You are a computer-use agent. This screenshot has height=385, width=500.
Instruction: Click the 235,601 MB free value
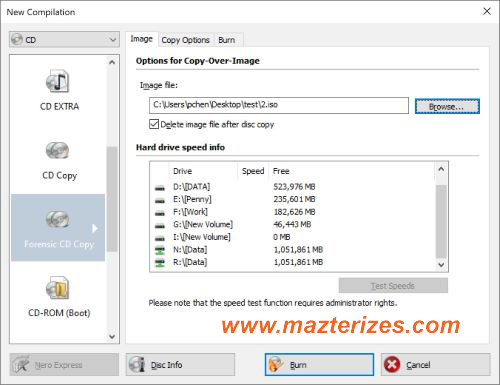point(294,199)
